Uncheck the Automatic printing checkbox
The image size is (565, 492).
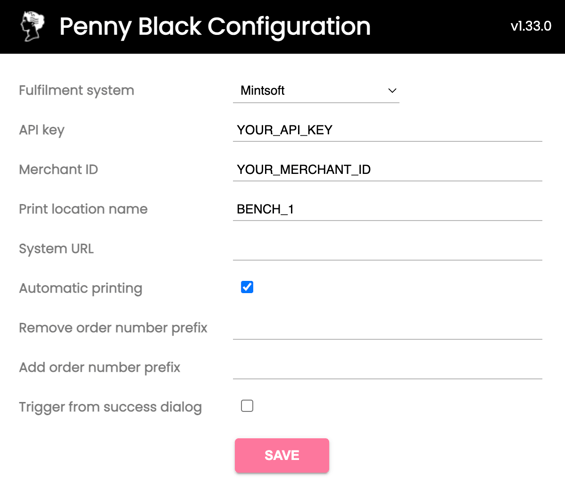(247, 287)
